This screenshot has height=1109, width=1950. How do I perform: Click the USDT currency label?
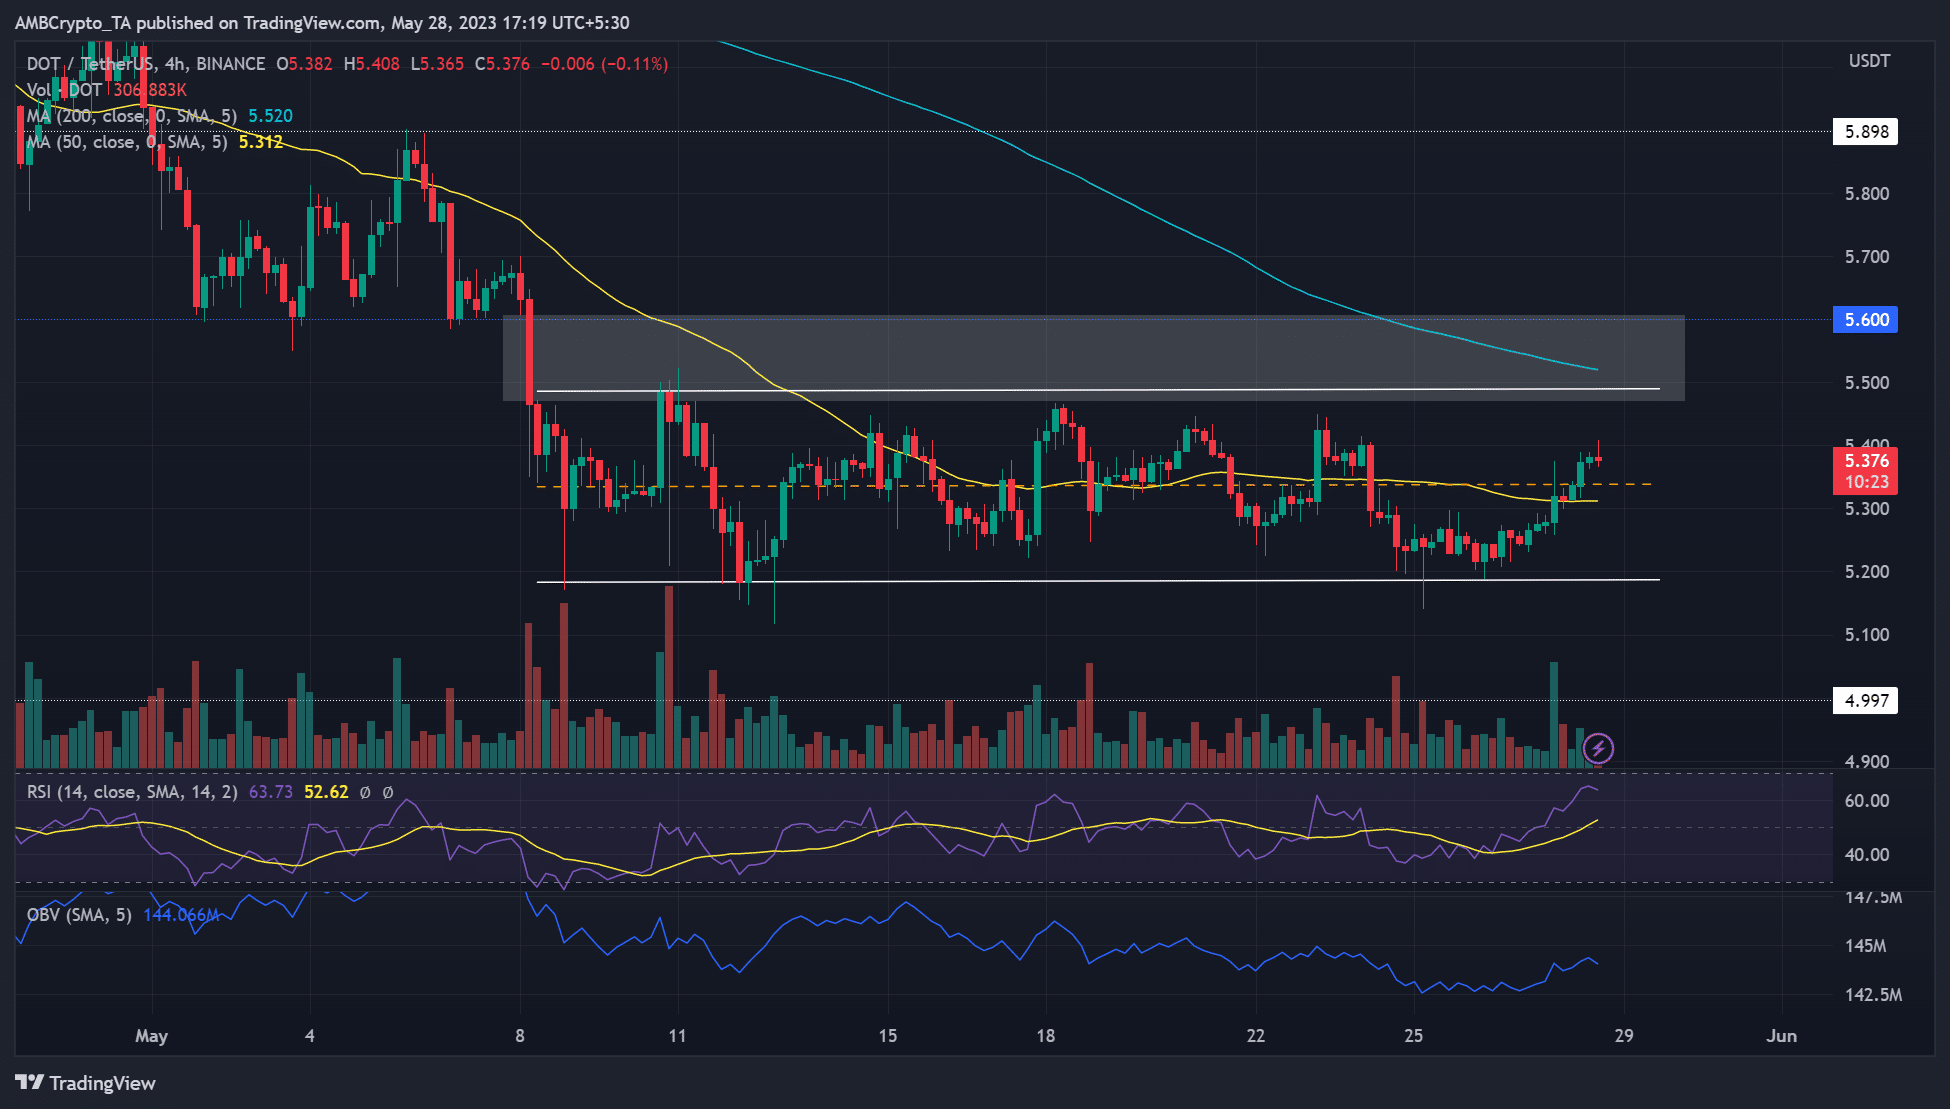[x=1869, y=61]
